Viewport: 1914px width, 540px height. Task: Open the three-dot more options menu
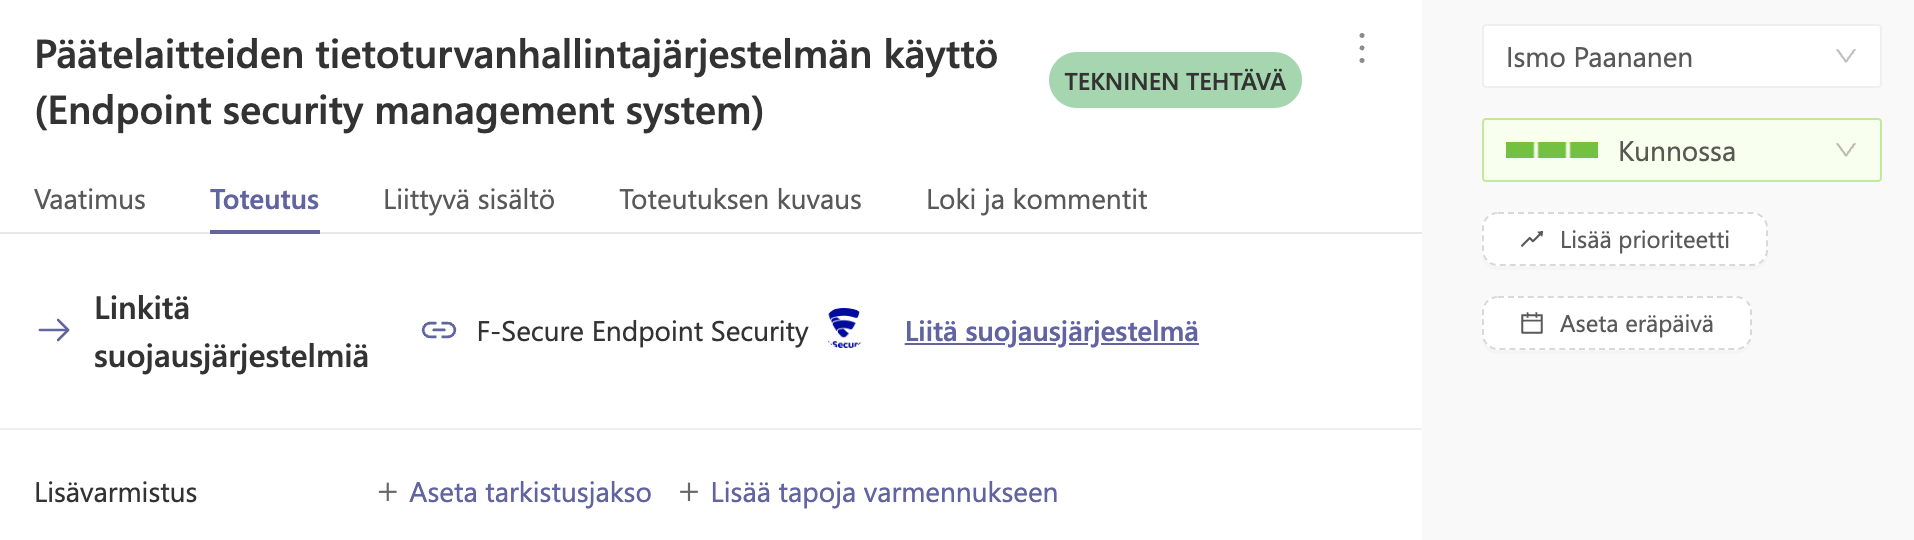[1361, 48]
